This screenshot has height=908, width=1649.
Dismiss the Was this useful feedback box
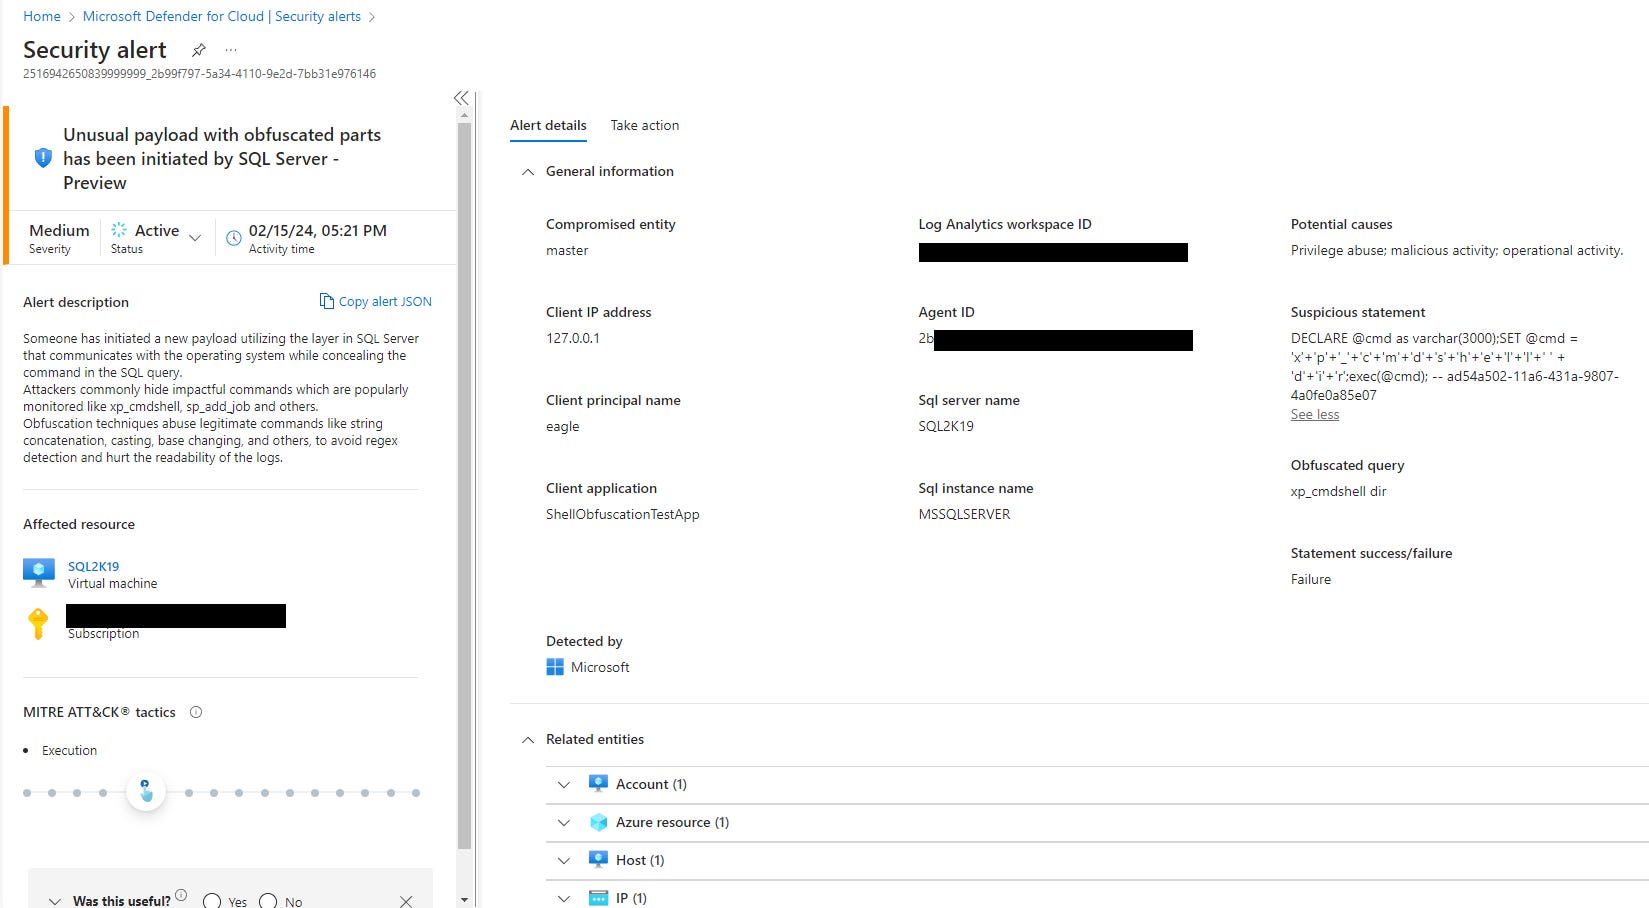pos(406,901)
